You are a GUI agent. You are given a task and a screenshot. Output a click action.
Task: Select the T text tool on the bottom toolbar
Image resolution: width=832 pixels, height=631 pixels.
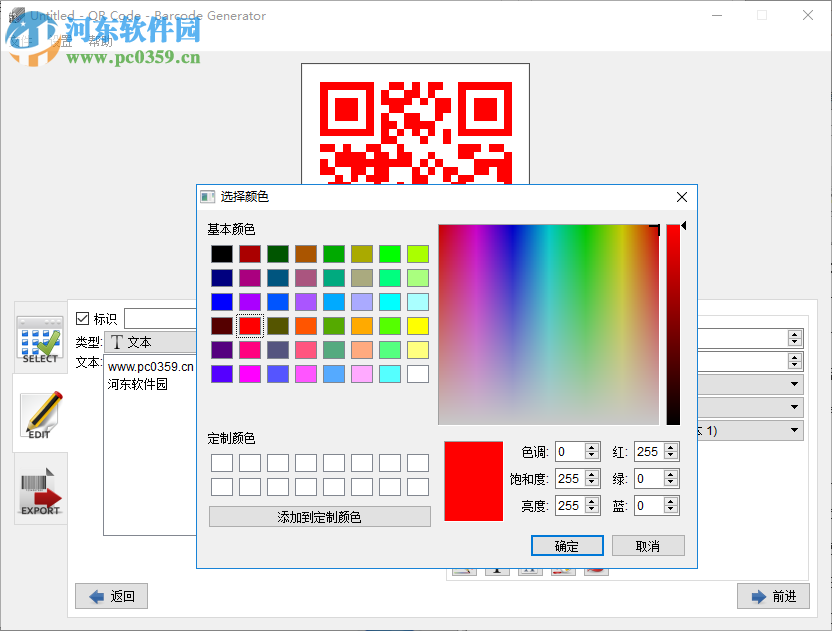[x=497, y=570]
